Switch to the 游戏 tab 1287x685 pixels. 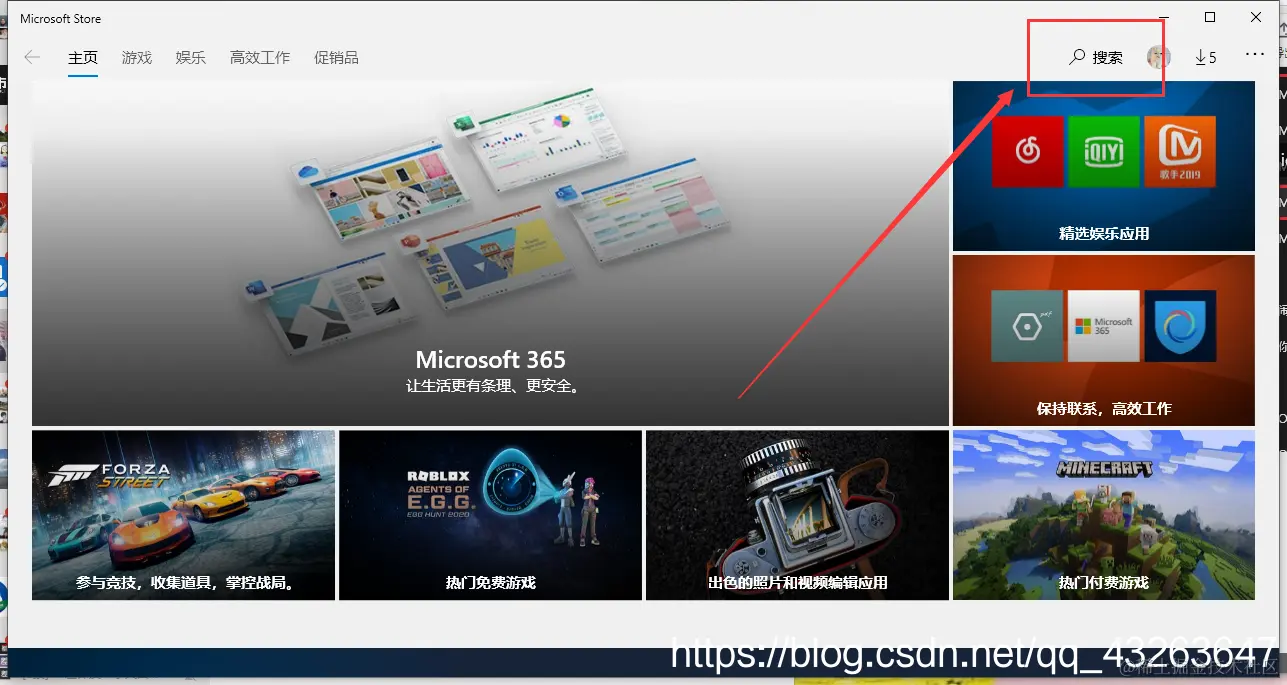point(137,57)
